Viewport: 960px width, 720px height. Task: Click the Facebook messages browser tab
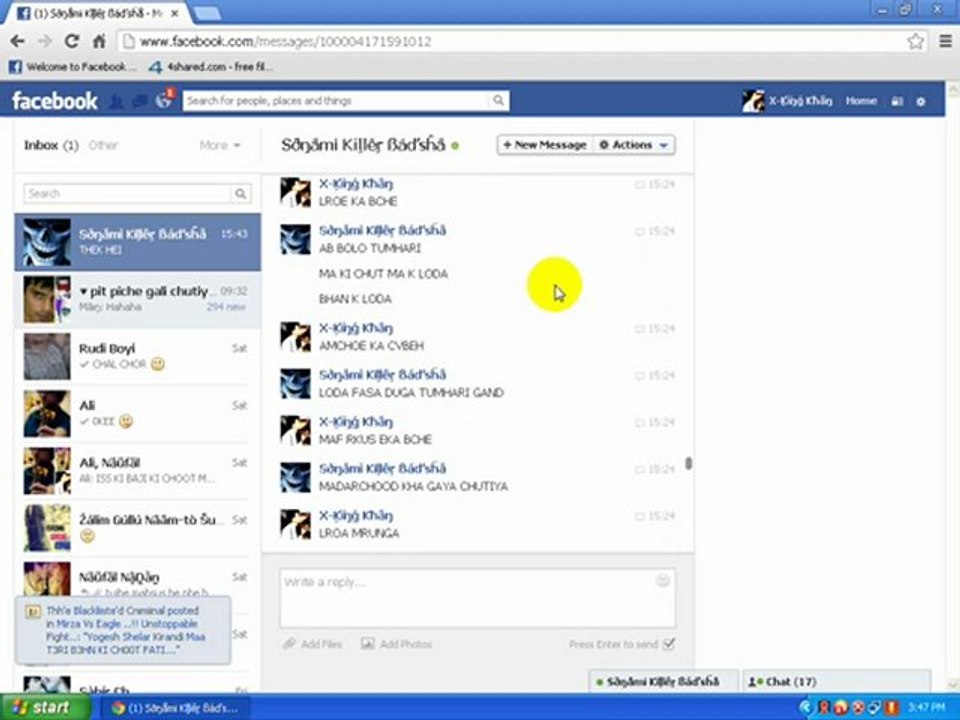click(98, 13)
